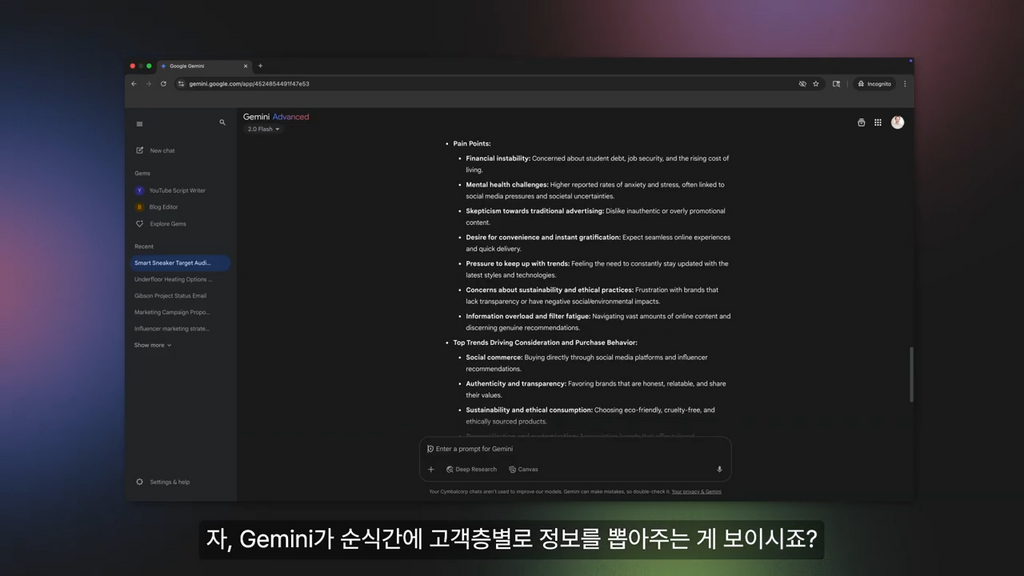
Task: Click the microphone icon in prompt box
Action: pos(719,470)
